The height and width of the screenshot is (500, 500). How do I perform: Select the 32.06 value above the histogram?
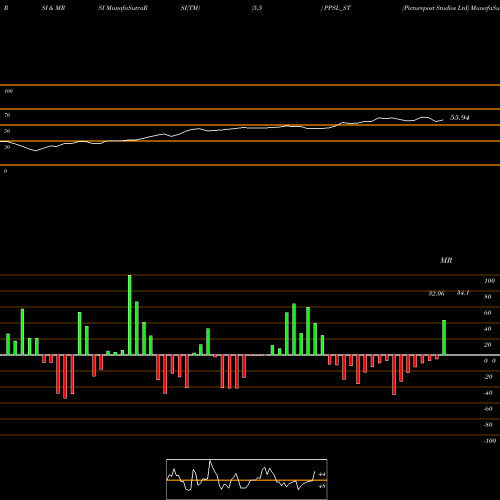pyautogui.click(x=436, y=294)
